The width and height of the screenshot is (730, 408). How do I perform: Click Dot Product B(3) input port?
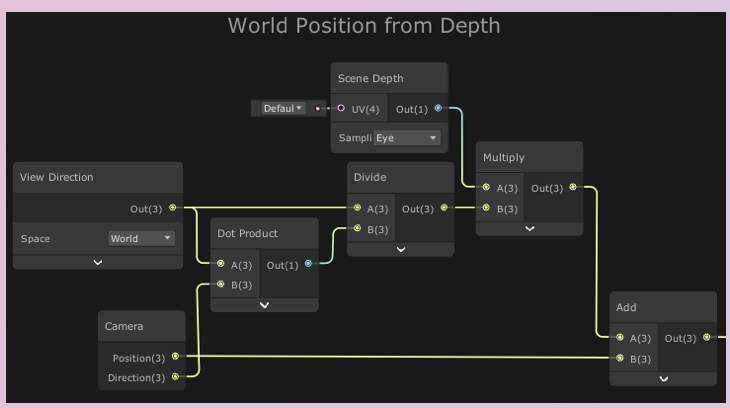pos(221,284)
